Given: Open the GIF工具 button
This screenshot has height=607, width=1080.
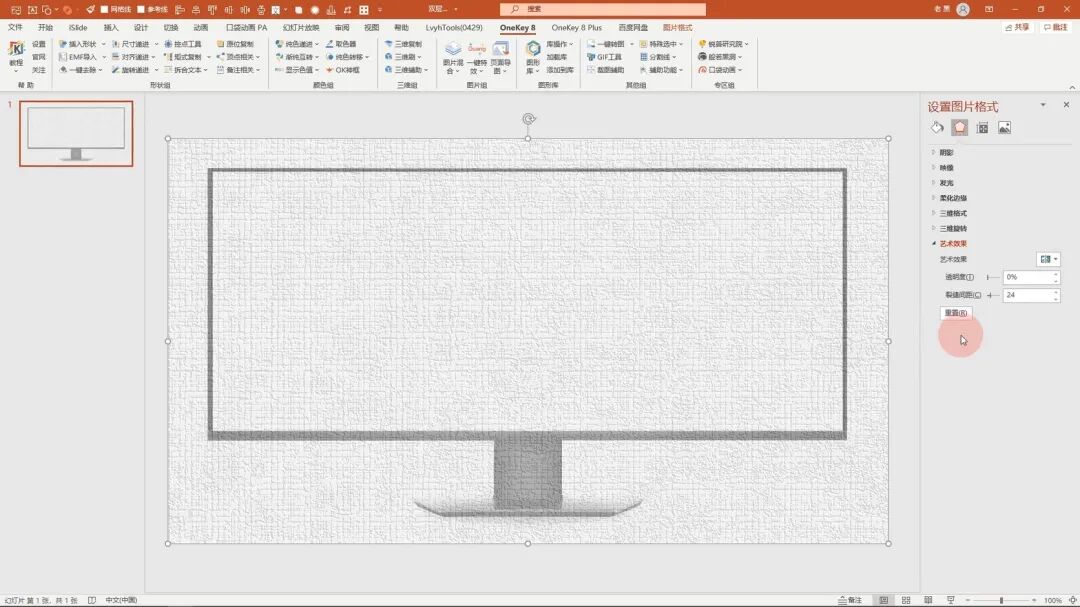Looking at the screenshot, I should [x=604, y=57].
